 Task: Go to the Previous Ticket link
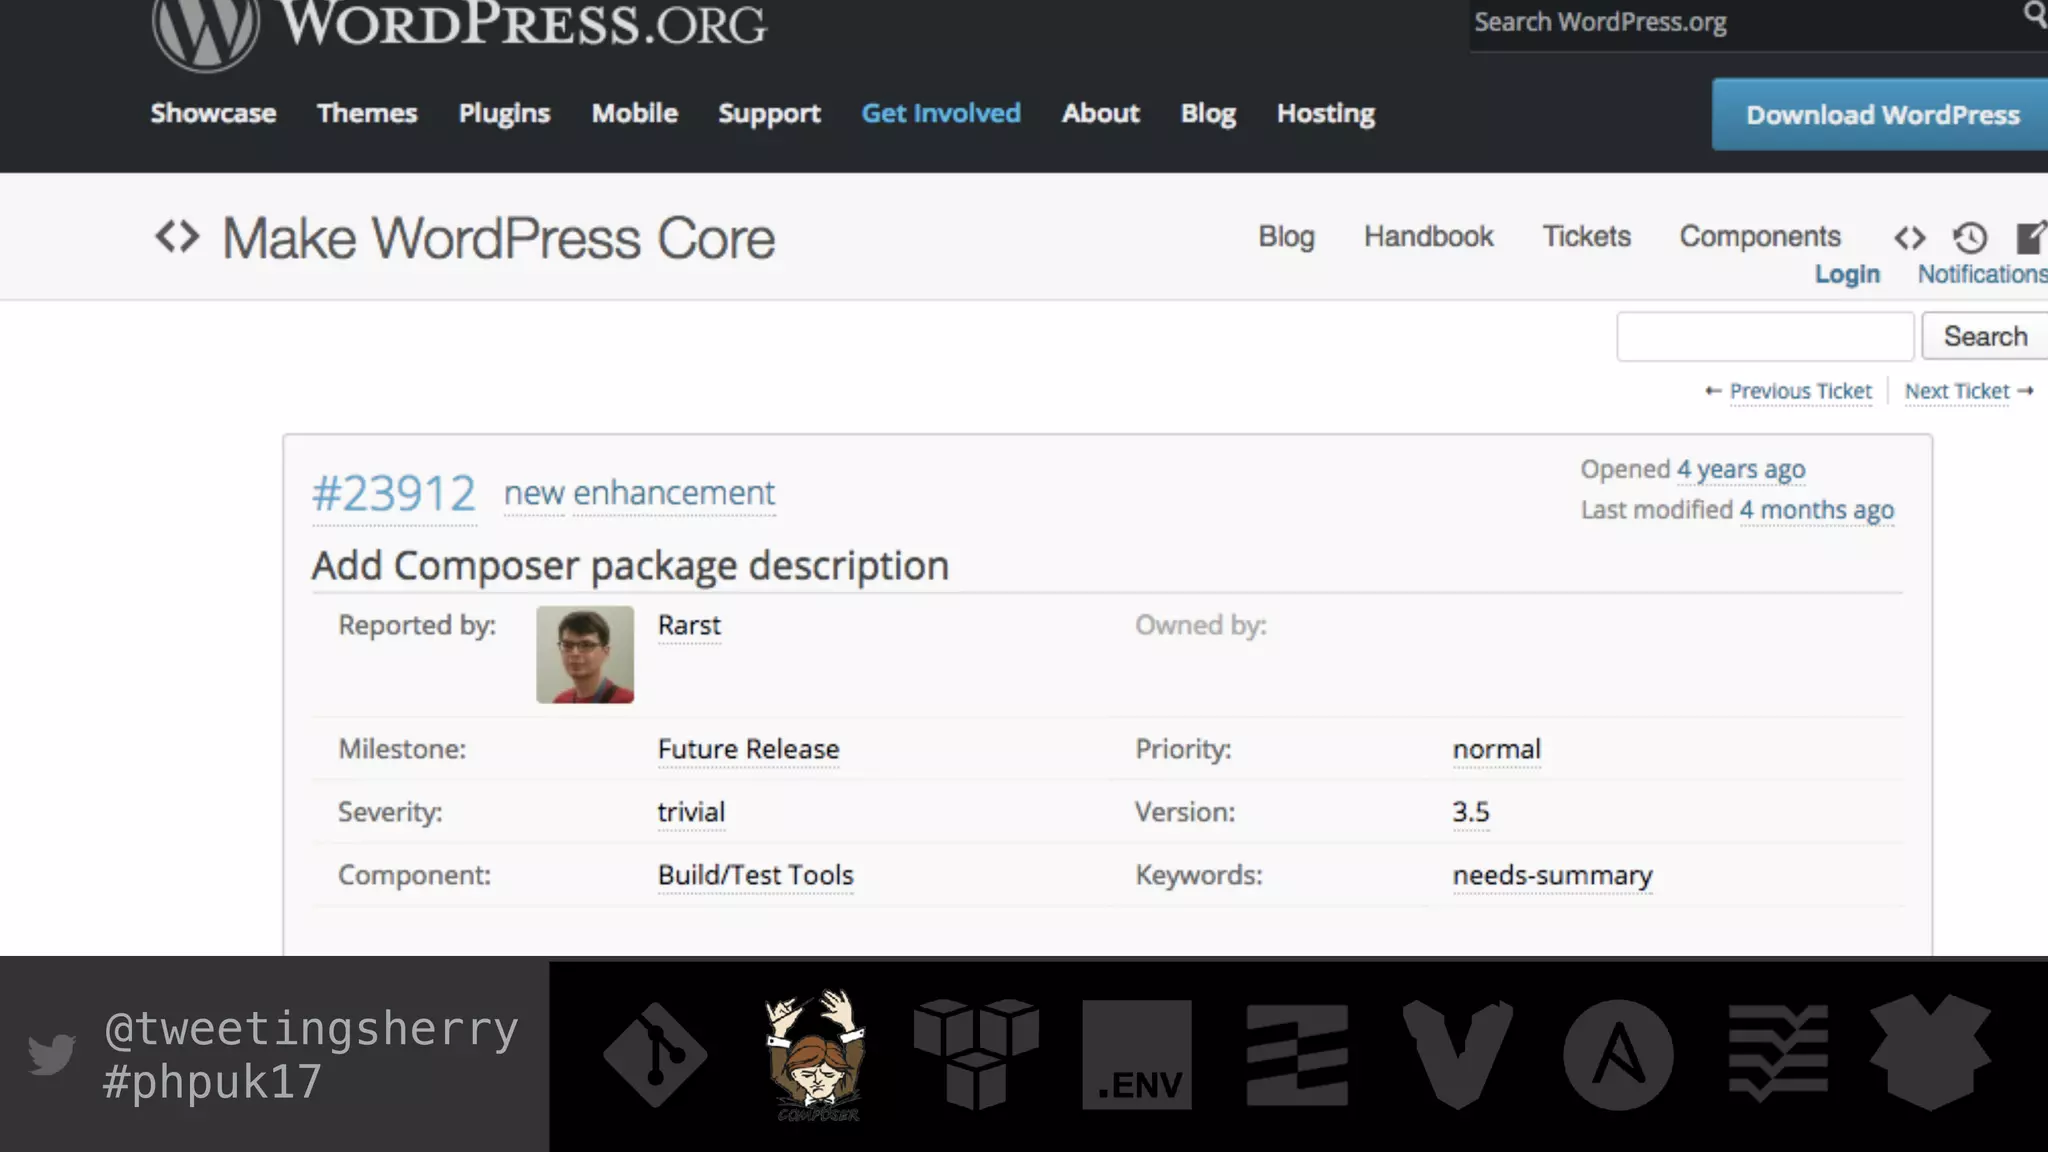tap(1799, 391)
